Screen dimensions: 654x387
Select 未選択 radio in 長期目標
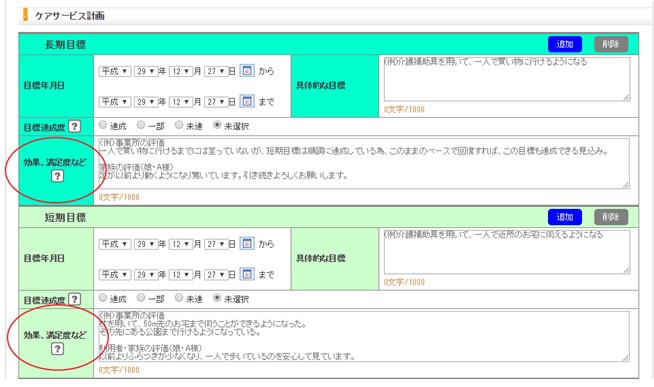[217, 125]
